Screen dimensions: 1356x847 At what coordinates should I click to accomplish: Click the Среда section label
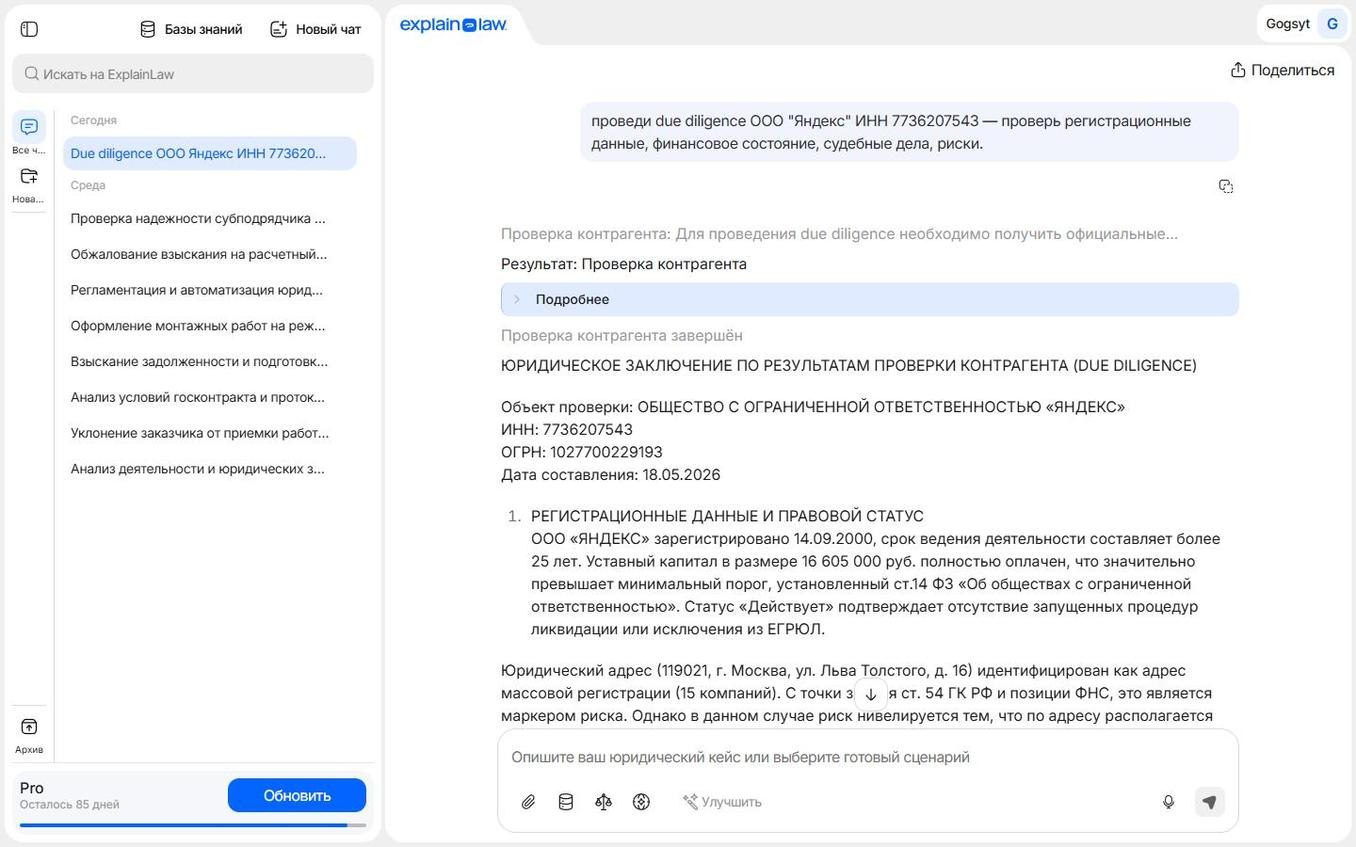(88, 185)
